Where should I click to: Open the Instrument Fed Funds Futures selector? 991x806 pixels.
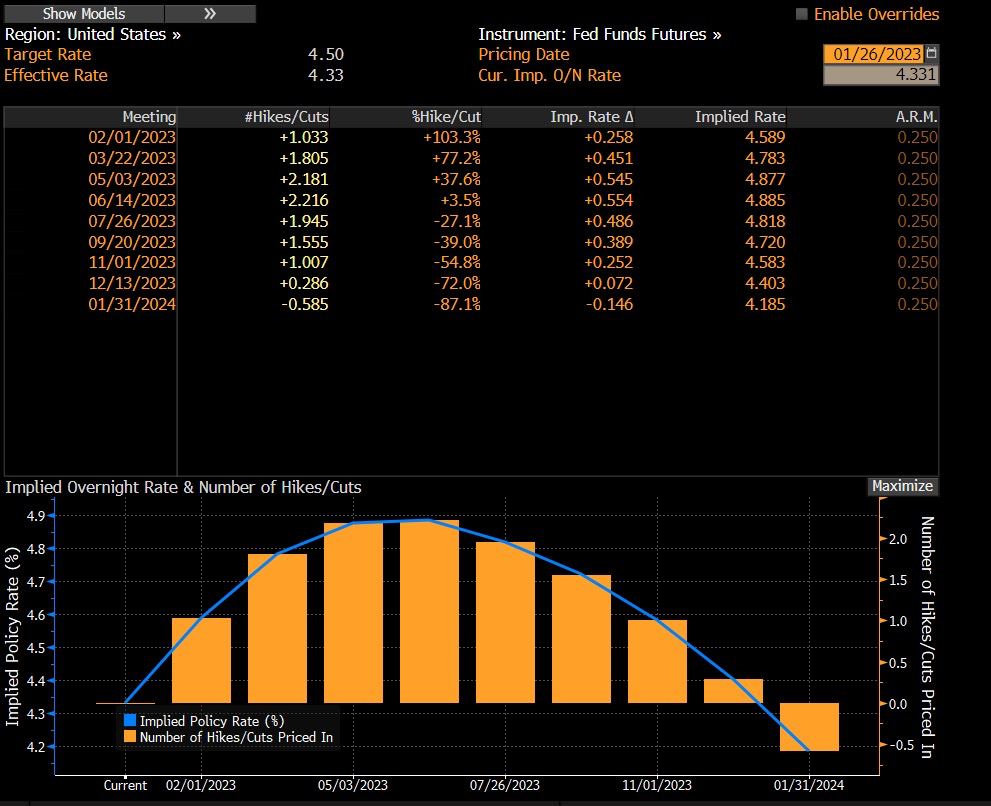pyautogui.click(x=600, y=34)
